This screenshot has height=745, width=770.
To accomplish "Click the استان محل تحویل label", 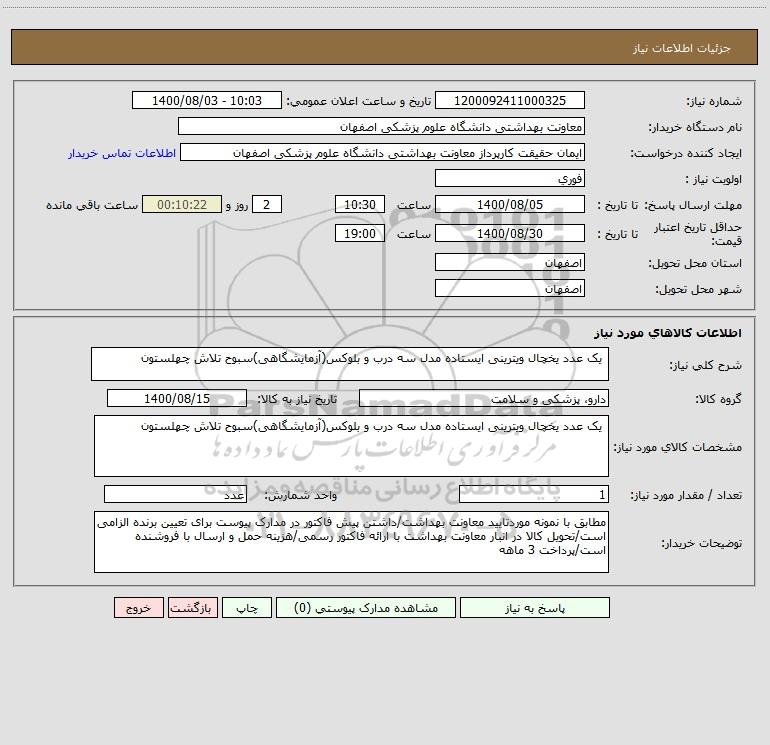I will tap(695, 264).
